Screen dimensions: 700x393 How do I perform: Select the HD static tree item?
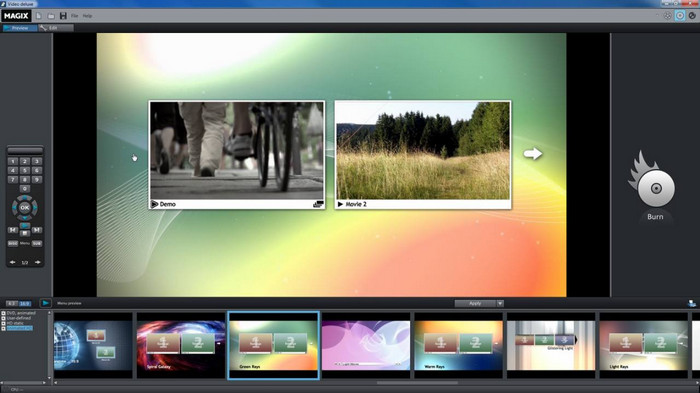tap(15, 323)
